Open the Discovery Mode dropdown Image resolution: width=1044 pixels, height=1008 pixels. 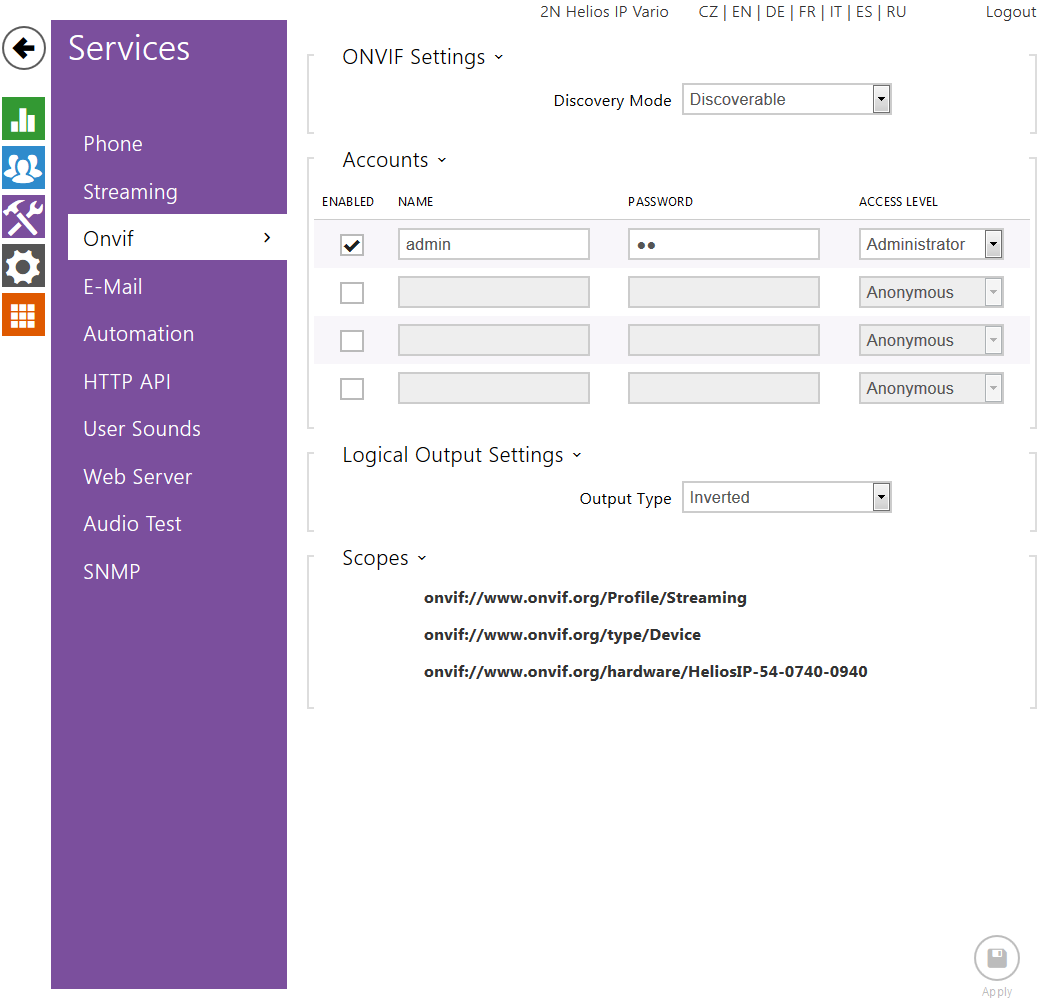[786, 100]
